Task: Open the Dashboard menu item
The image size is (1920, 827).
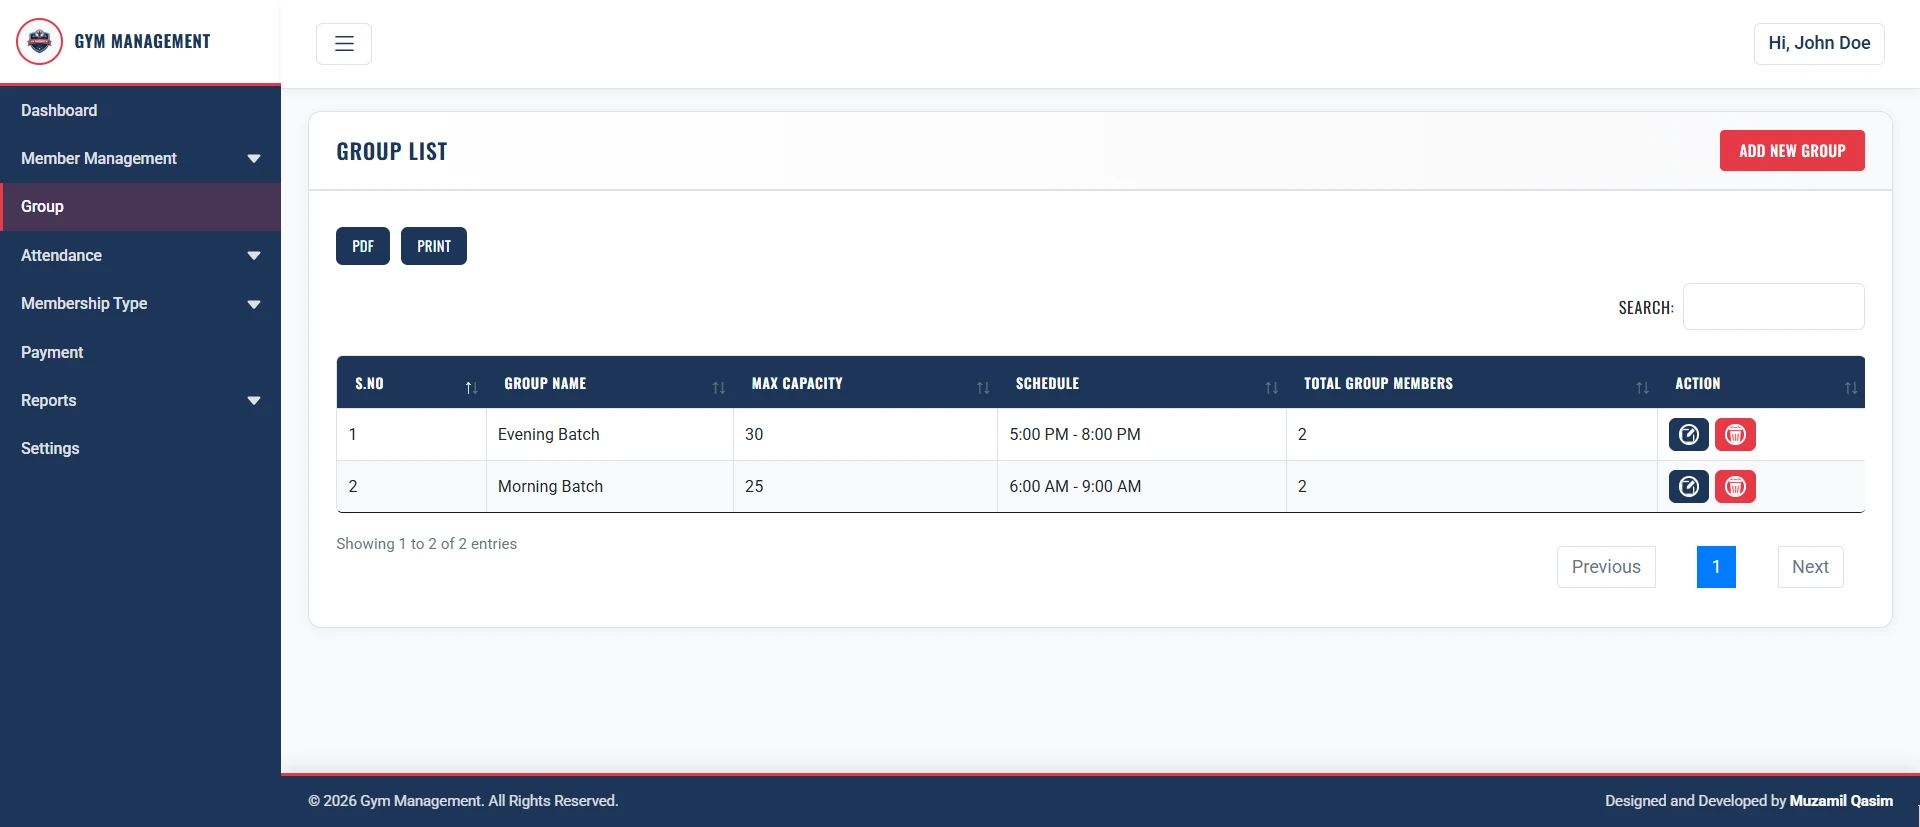Action: point(140,110)
